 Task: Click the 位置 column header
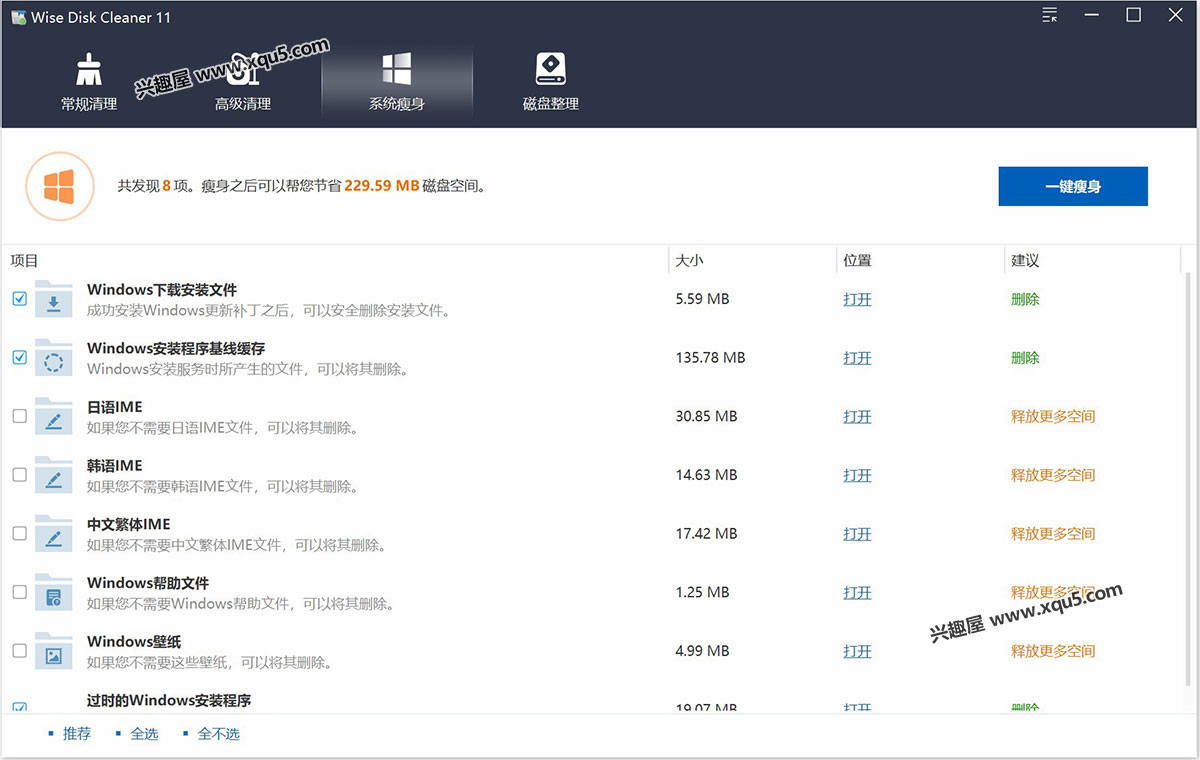pyautogui.click(x=857, y=260)
